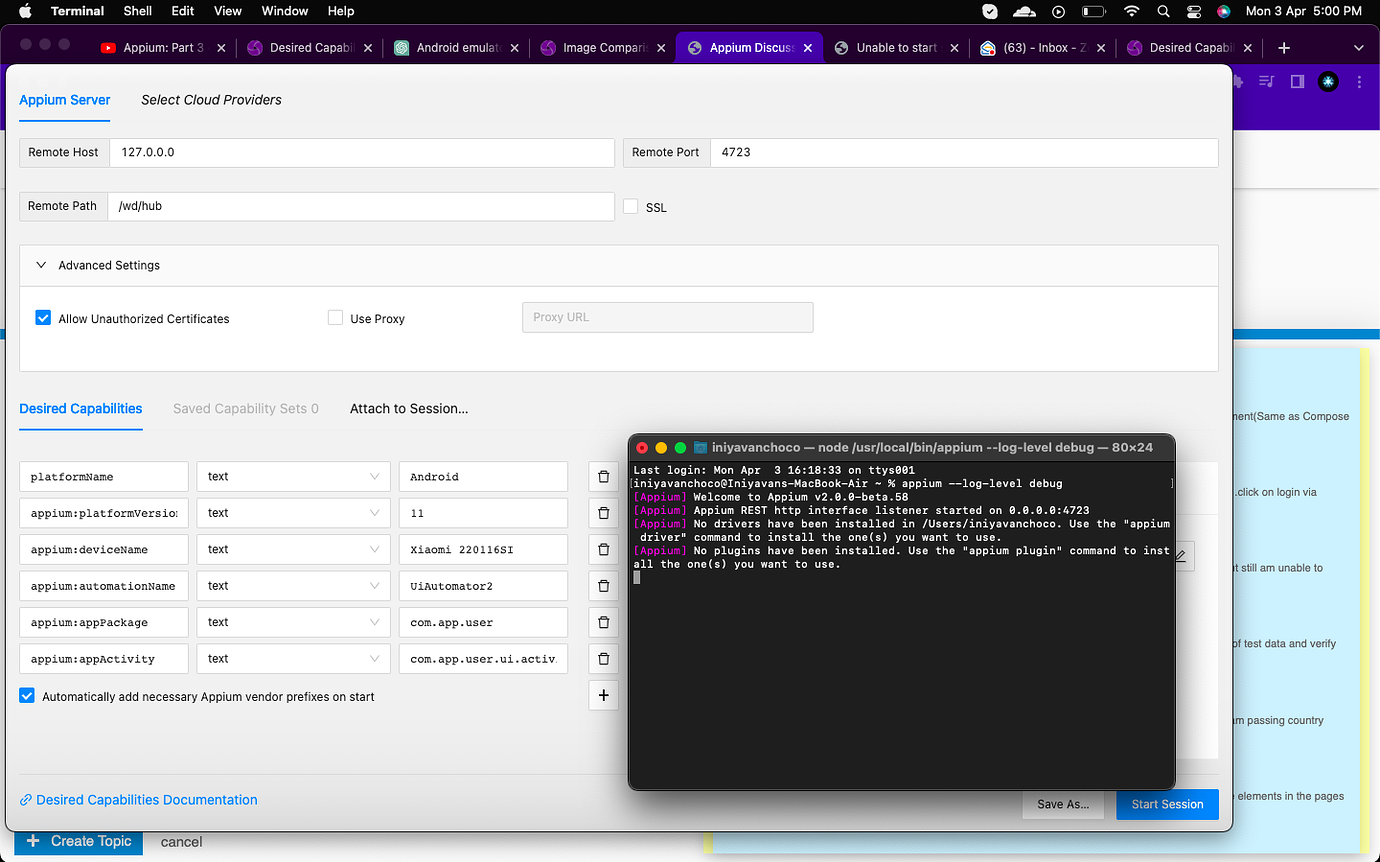
Task: Click trash icon for appium:deviceName row
Action: tap(603, 550)
